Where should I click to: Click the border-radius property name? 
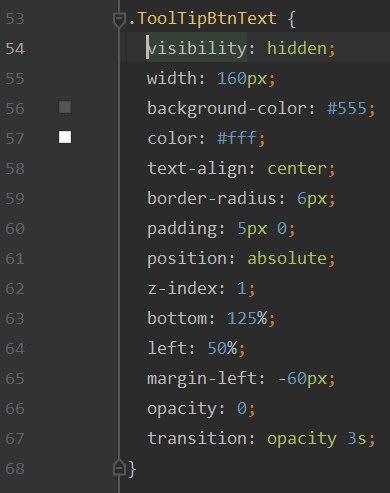pyautogui.click(x=212, y=198)
